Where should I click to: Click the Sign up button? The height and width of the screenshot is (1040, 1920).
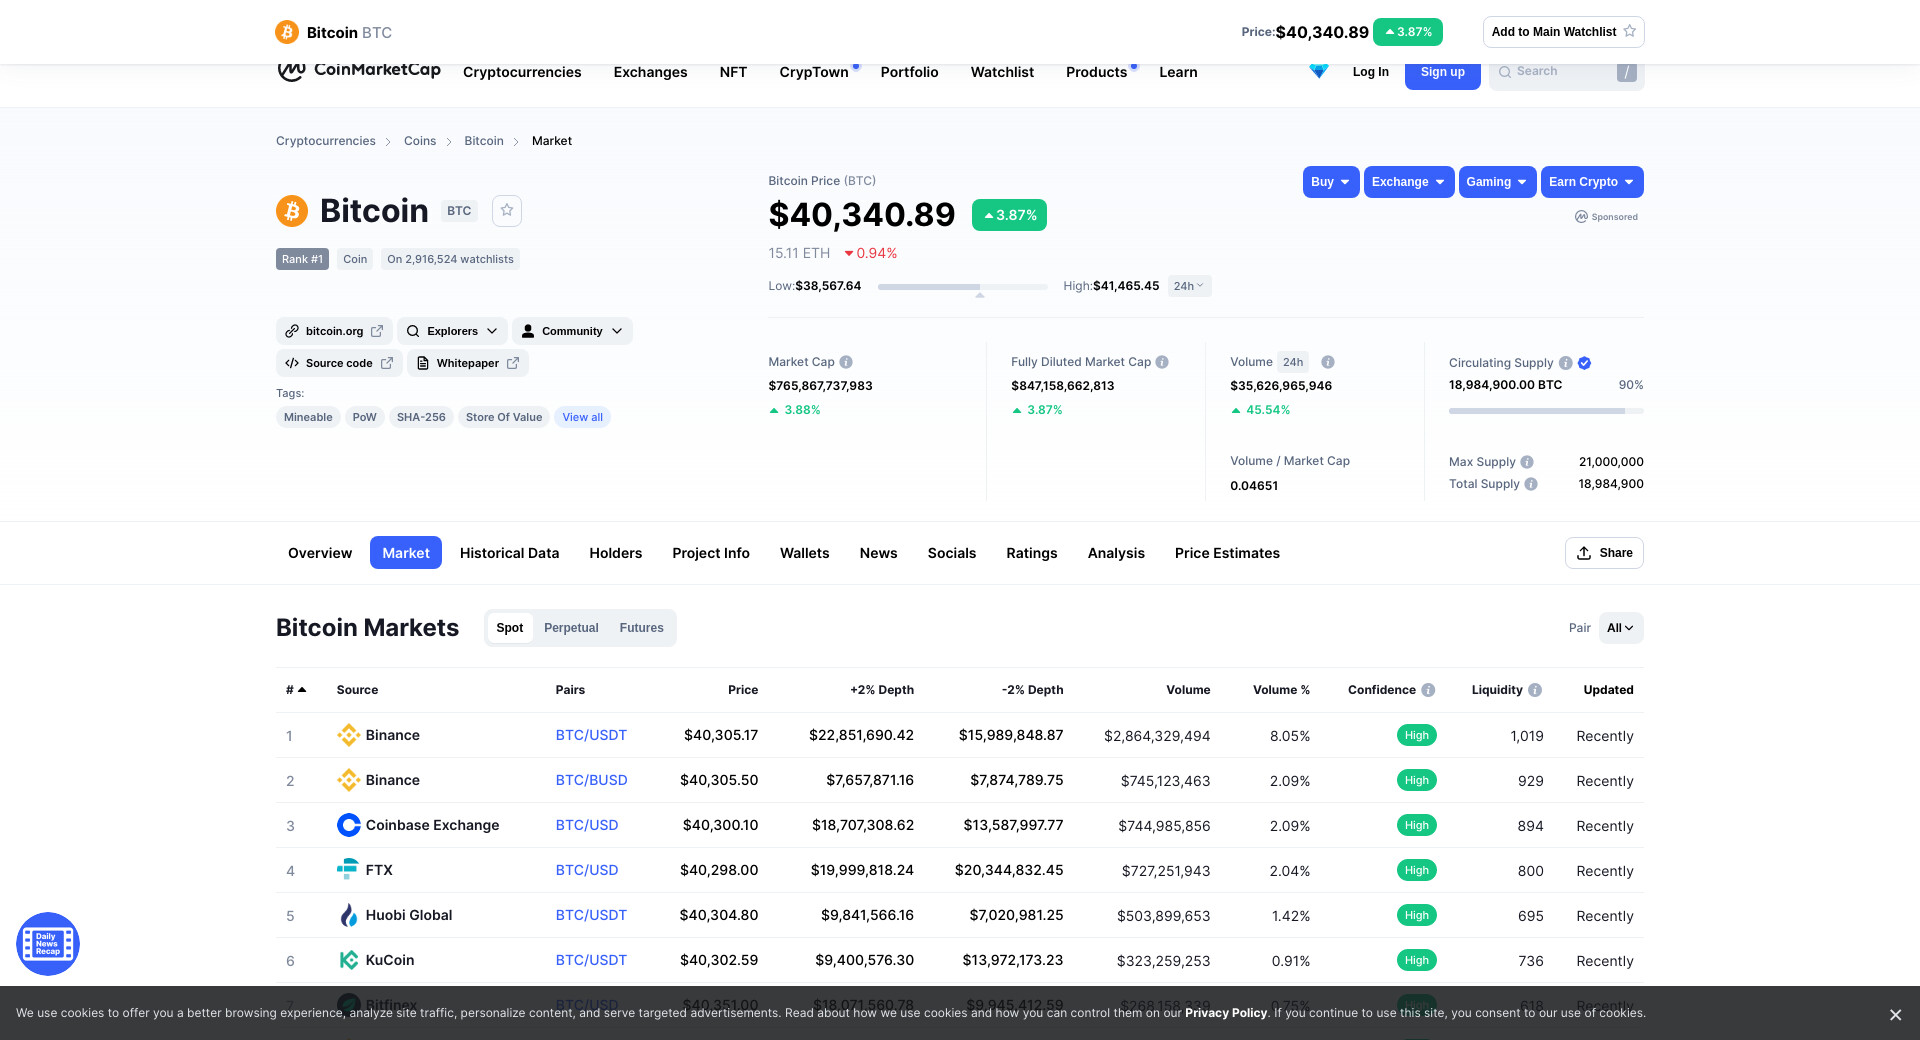[1442, 73]
